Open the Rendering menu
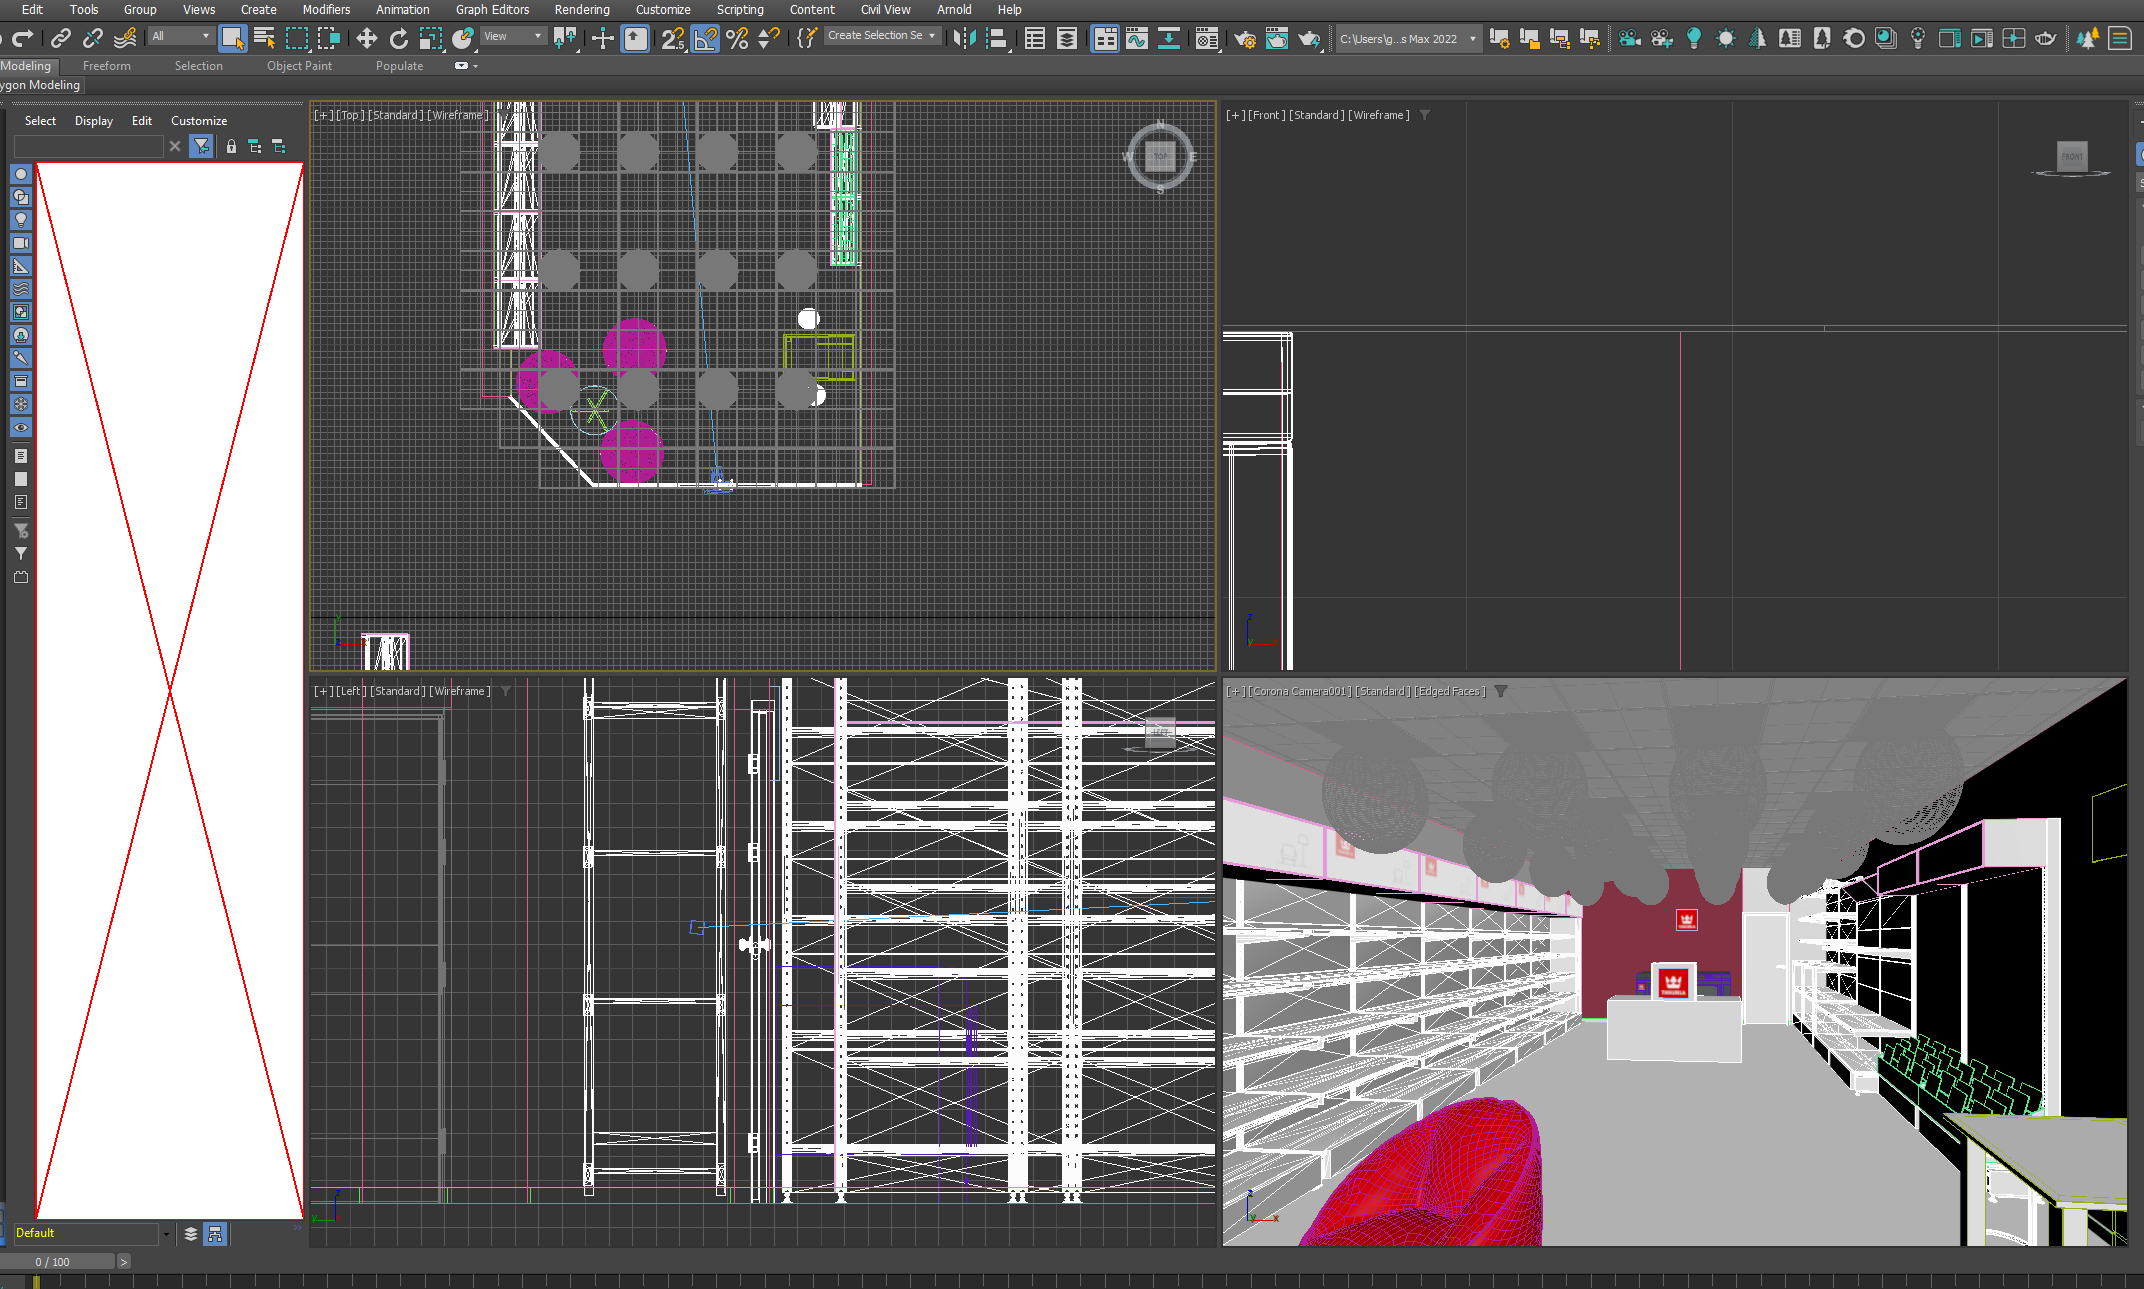 [x=582, y=9]
